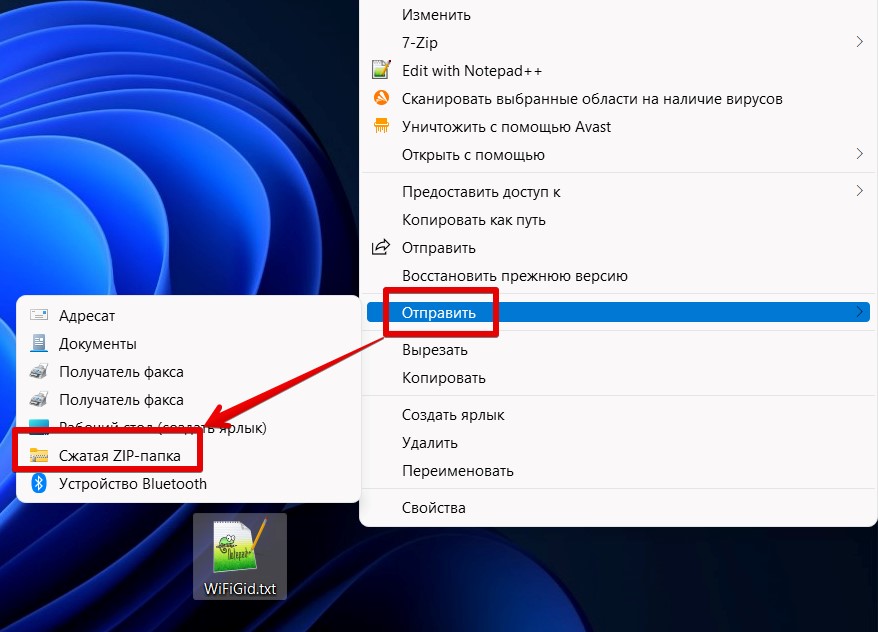Select Восстановить прежнюю версию
The image size is (878, 632).
618,275
